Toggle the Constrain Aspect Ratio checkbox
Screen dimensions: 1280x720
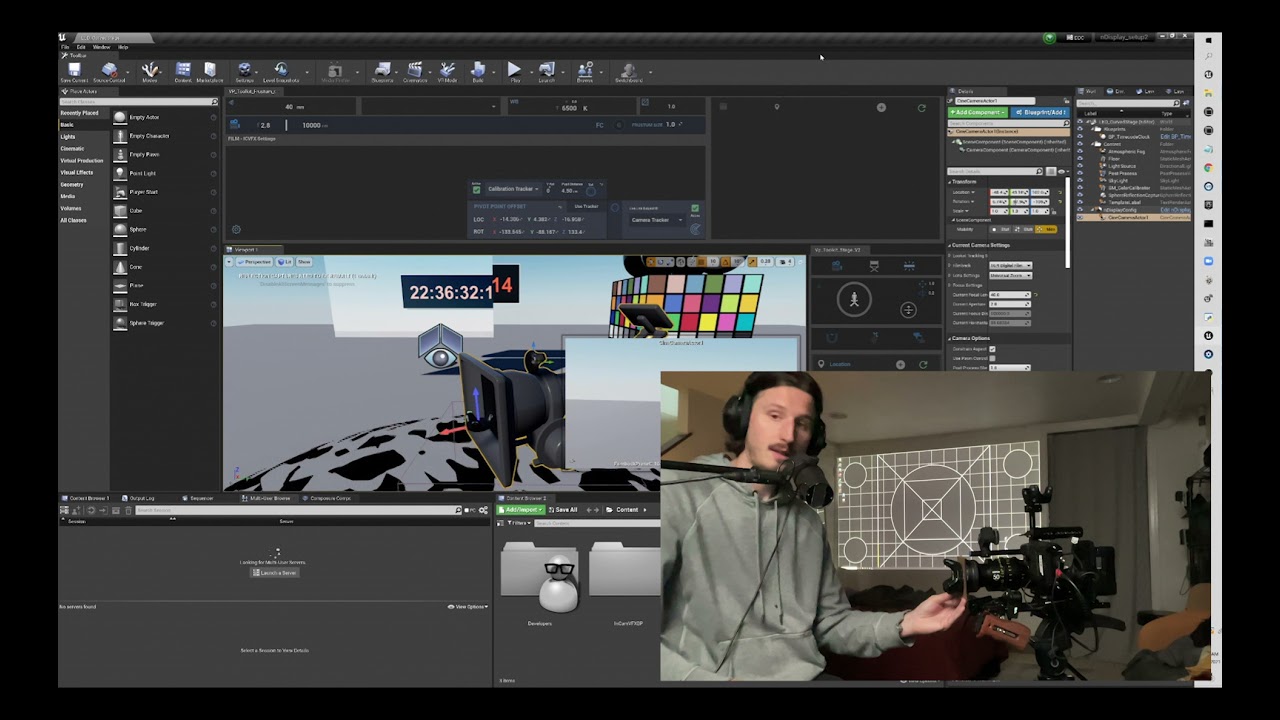click(992, 349)
